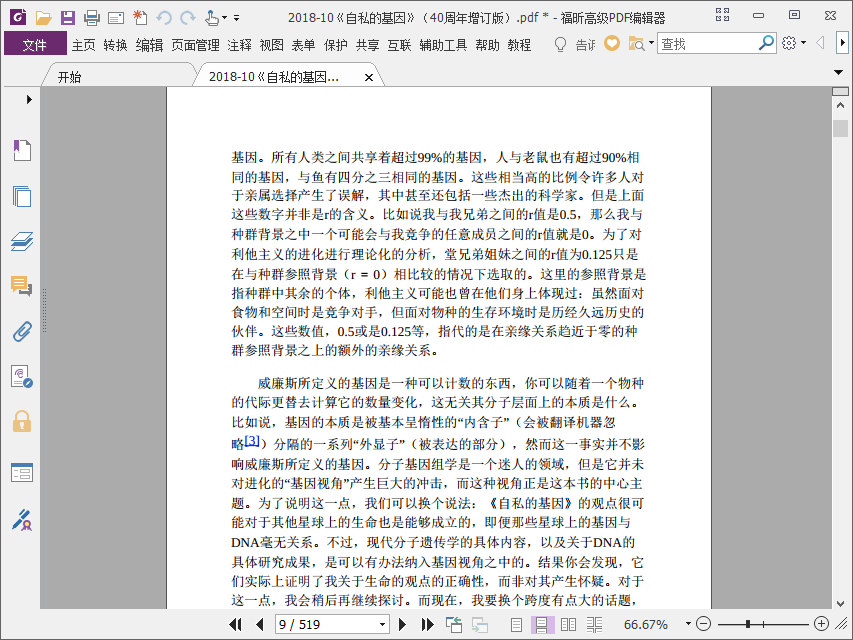Open the Security lock panel
853x640 pixels.
[x=22, y=422]
